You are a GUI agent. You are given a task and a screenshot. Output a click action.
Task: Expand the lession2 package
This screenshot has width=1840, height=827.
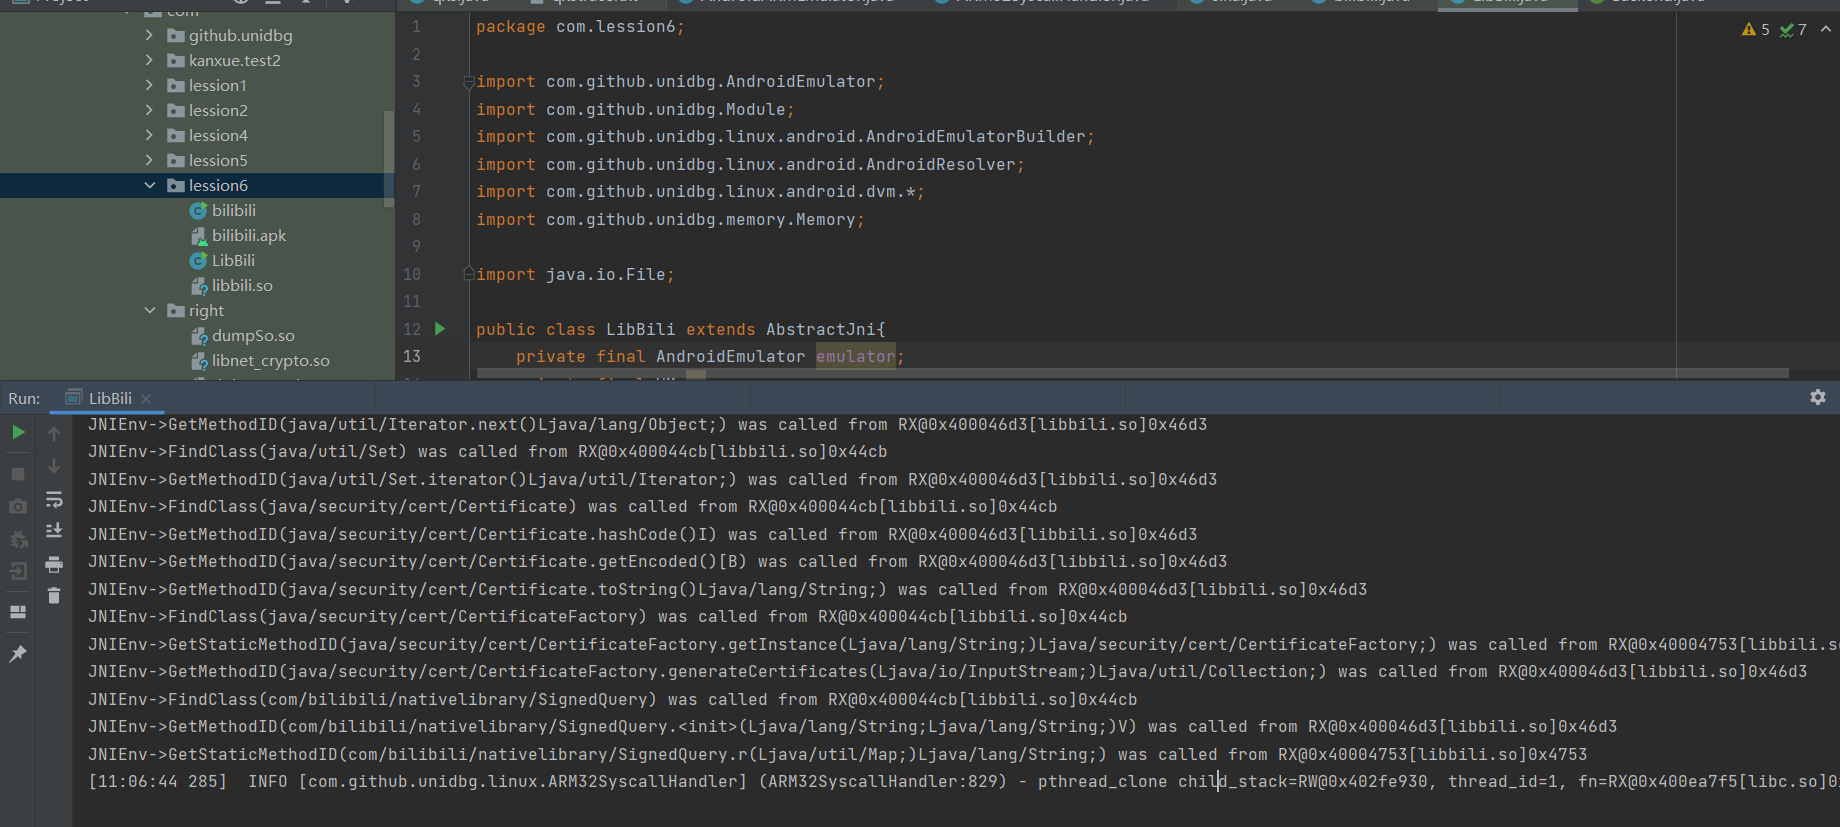tap(149, 110)
